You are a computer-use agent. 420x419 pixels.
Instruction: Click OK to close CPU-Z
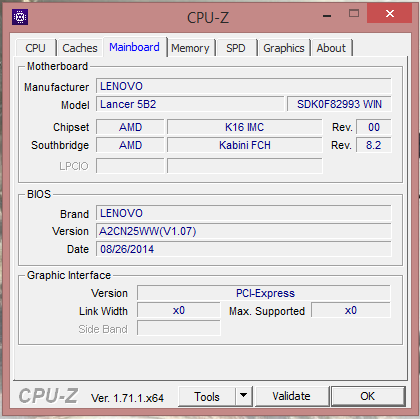[x=368, y=396]
